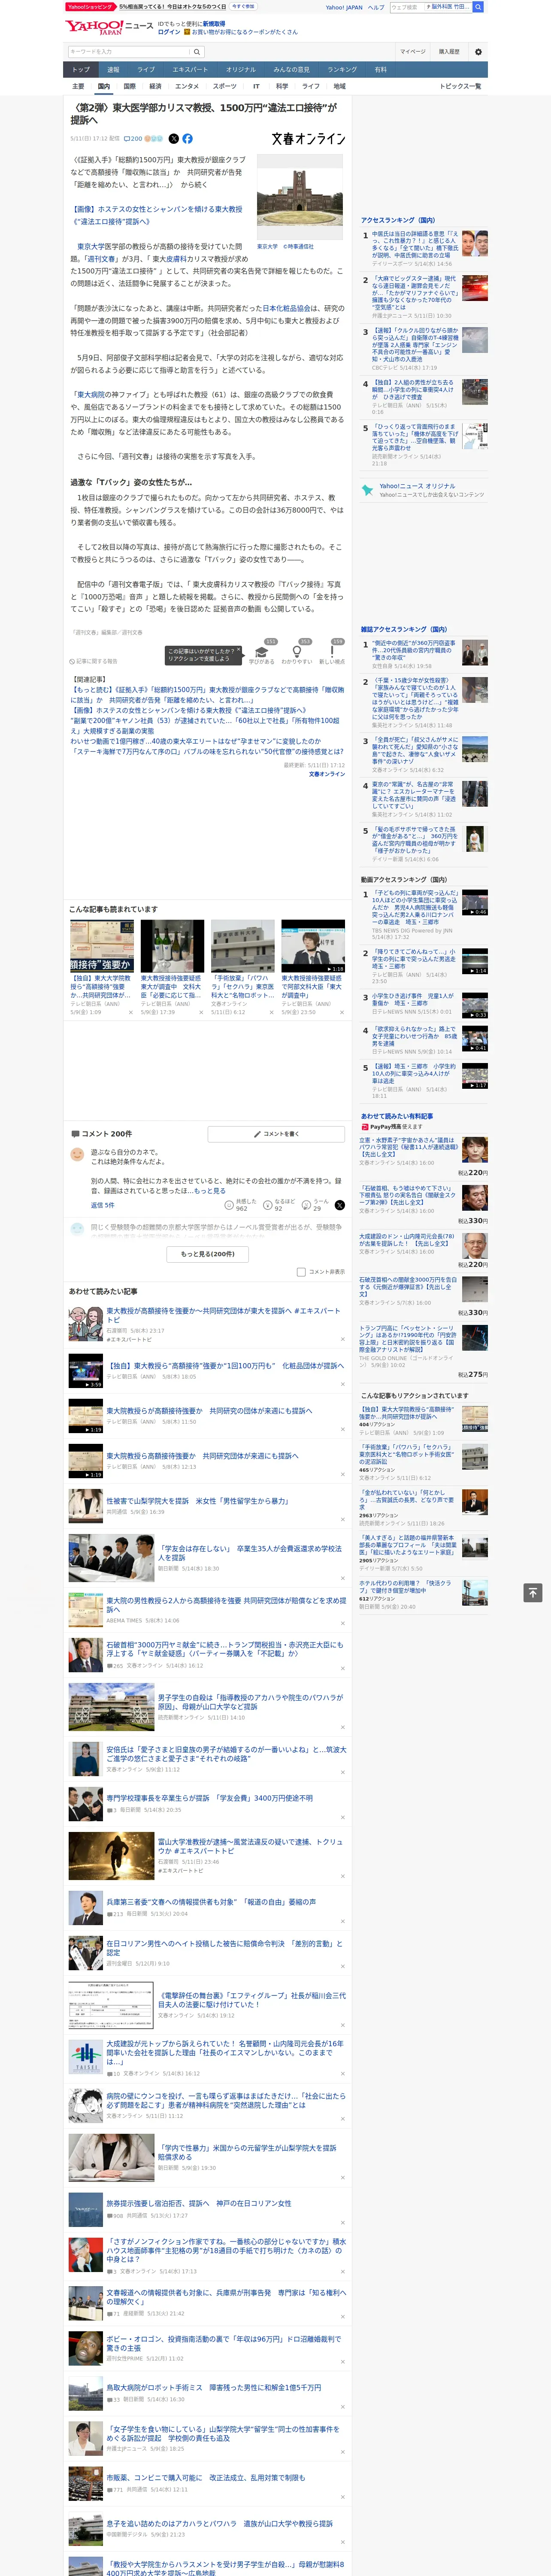Click the first commenter's avatar
This screenshot has width=551, height=2576.
(77, 1154)
